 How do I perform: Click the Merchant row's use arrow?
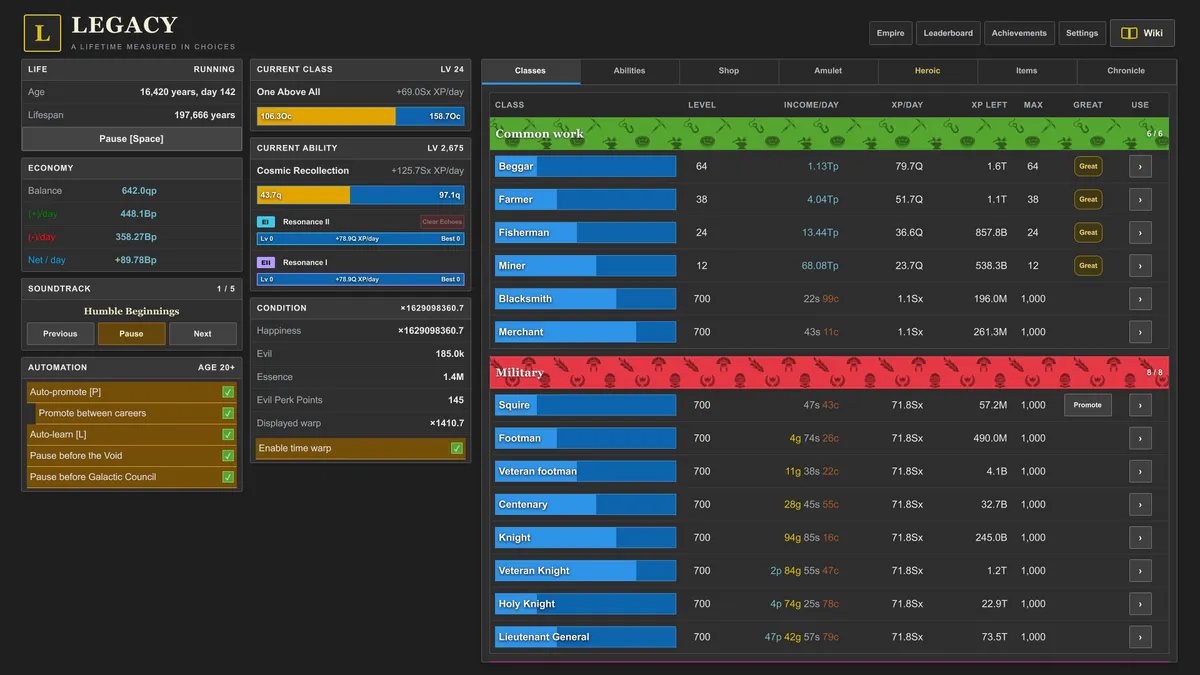(x=1140, y=332)
